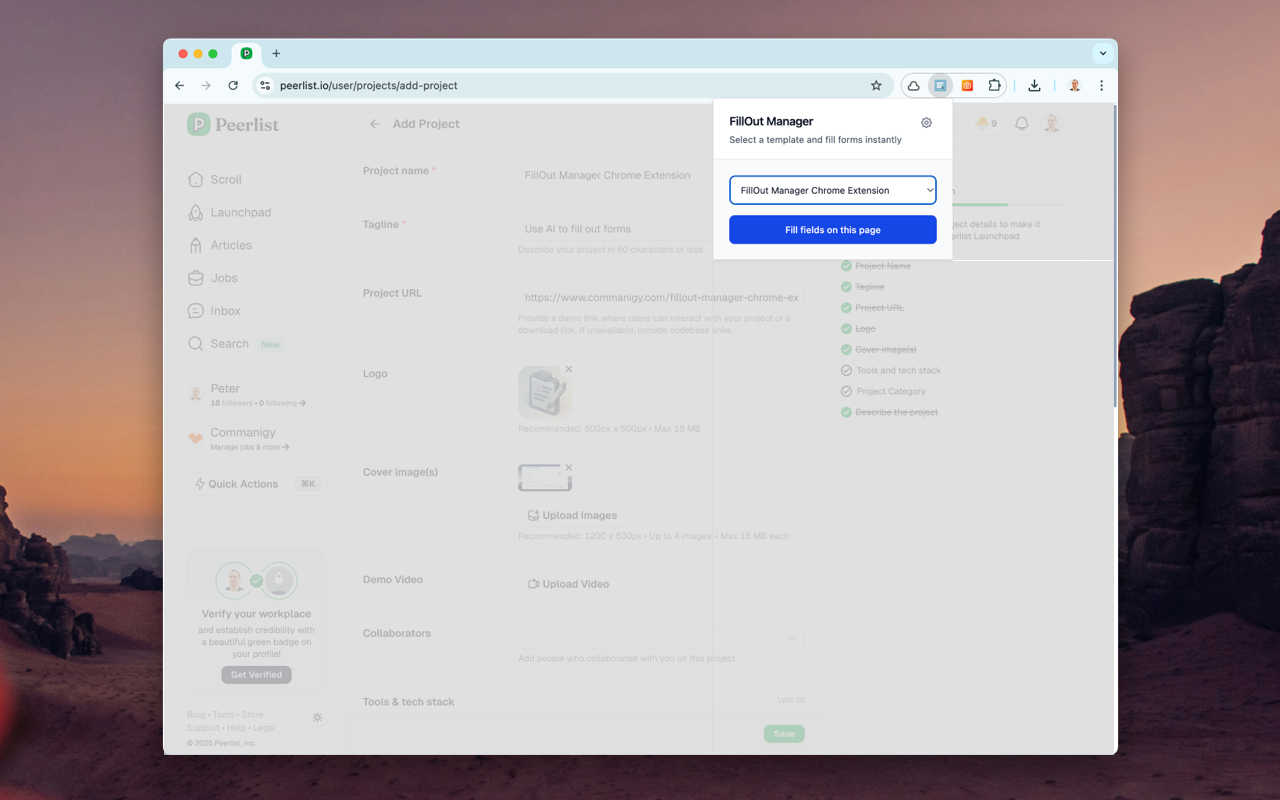Go back in browser history
Screen dimensions: 1280x800
coord(180,86)
